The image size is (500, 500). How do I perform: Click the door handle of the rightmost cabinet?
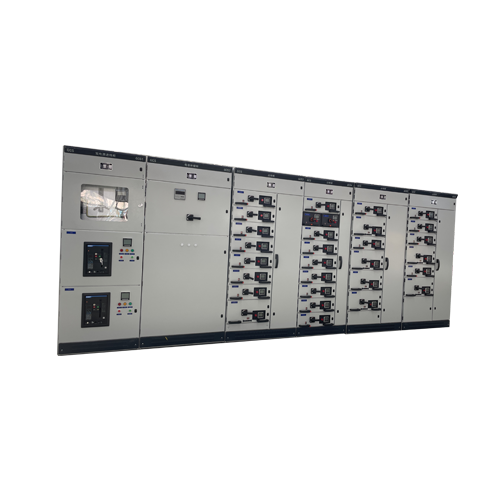point(438,264)
